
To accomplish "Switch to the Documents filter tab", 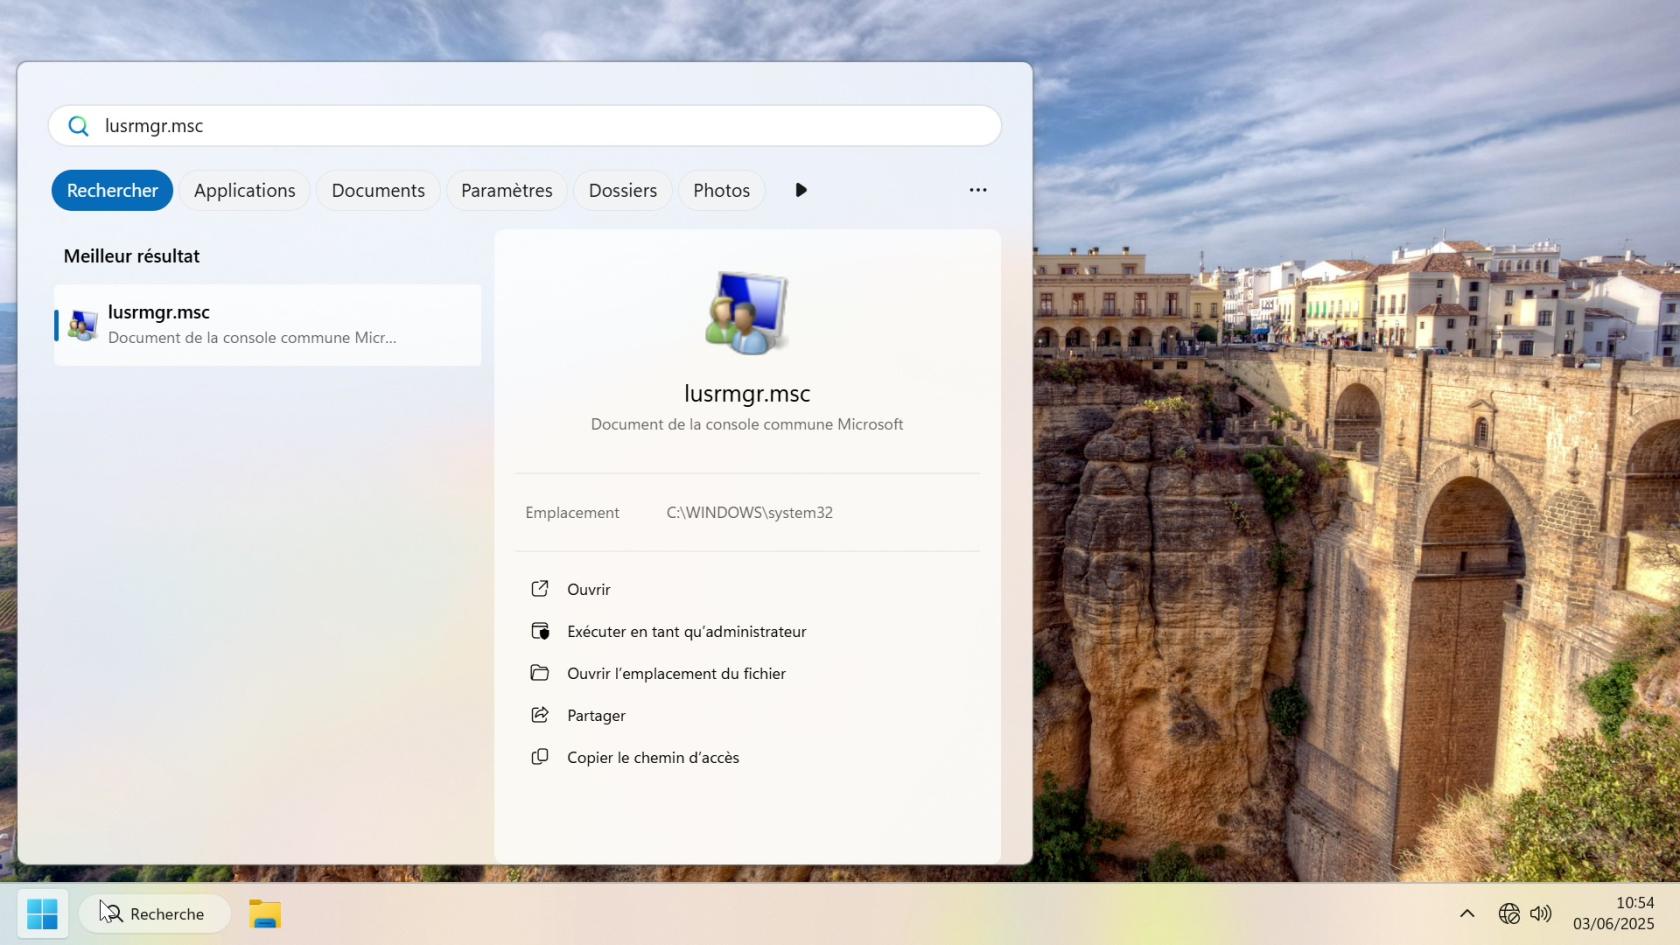I will [378, 190].
